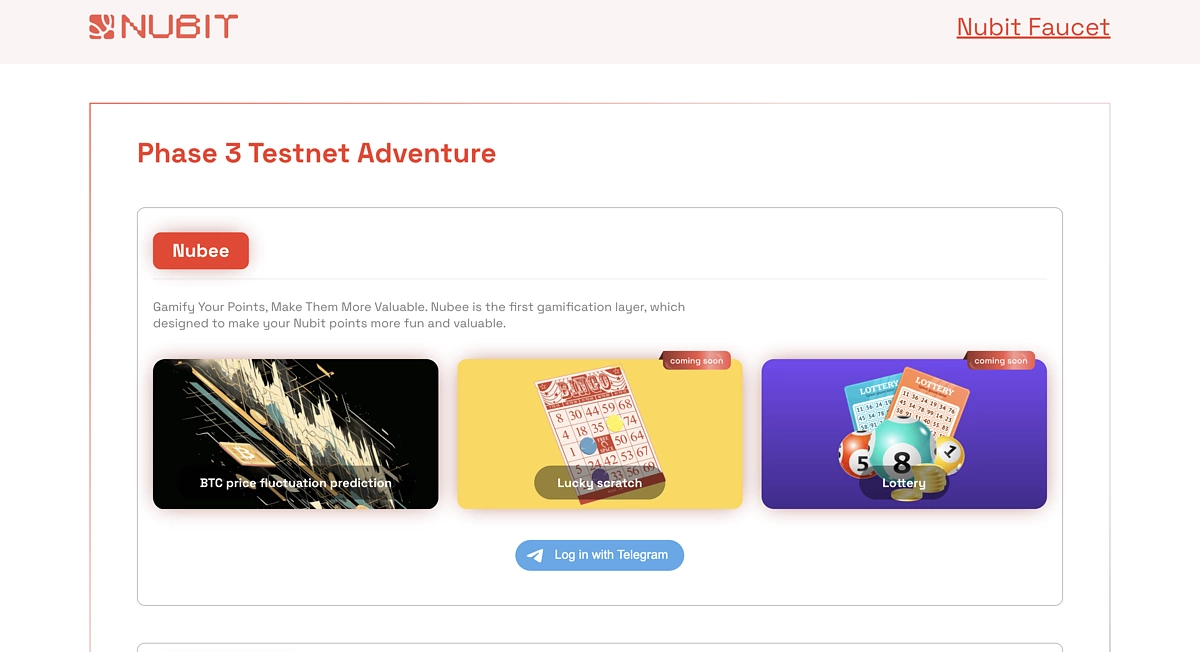Click the Nubit logo icon in header

click(102, 26)
